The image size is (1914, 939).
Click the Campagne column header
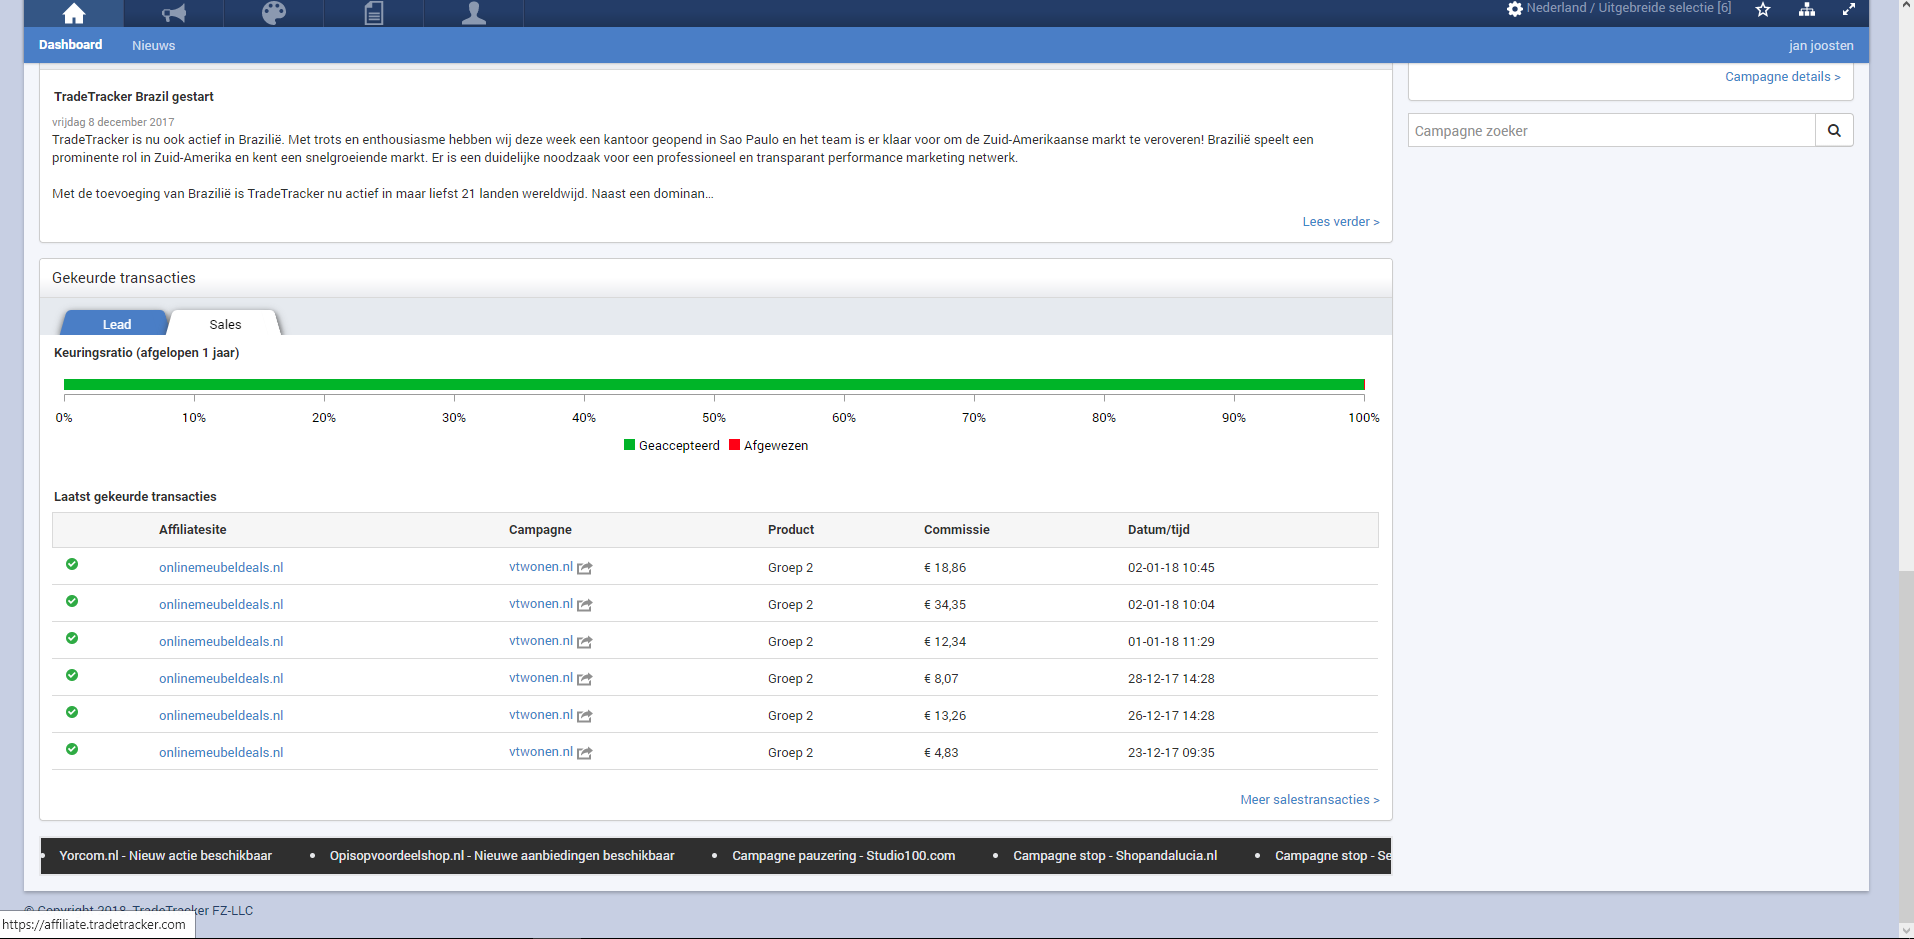pos(540,530)
